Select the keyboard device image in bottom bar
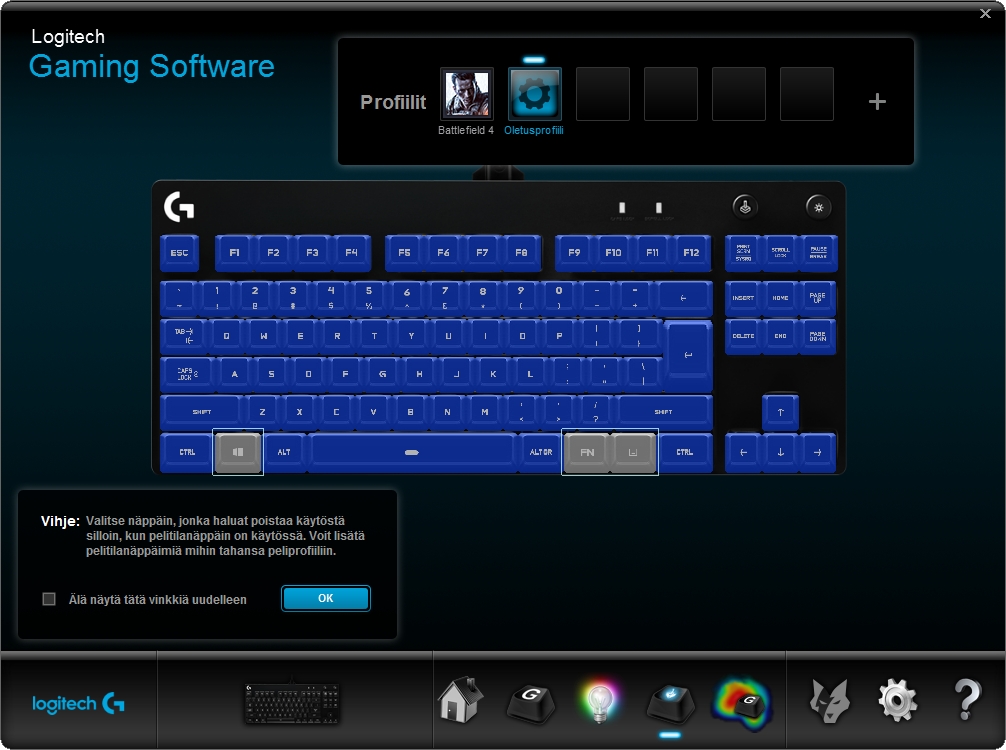Image resolution: width=1006 pixels, height=750 pixels. (x=292, y=703)
